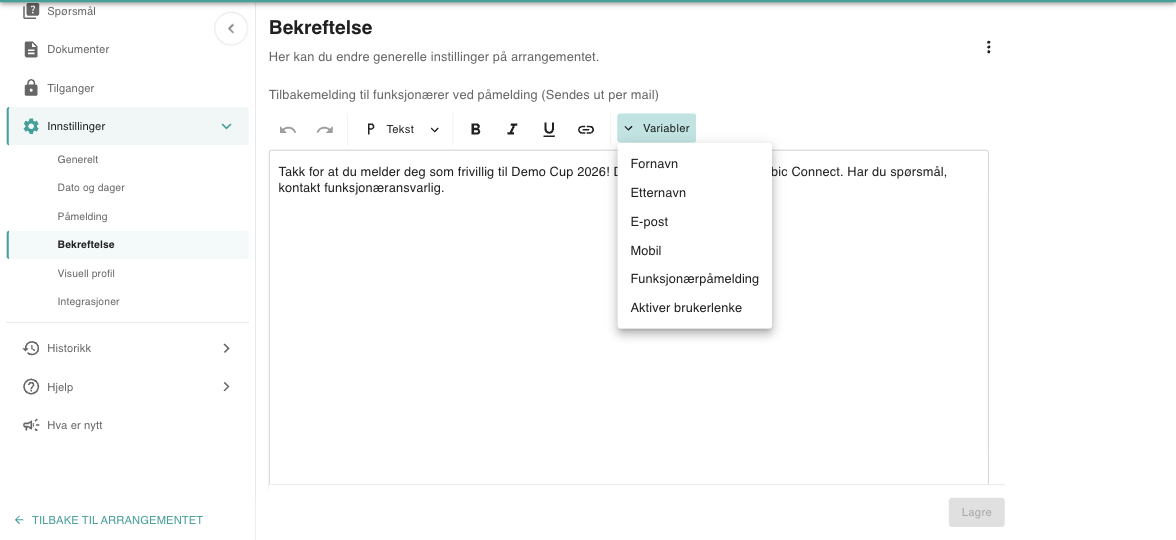Apply underline formatting
The width and height of the screenshot is (1176, 540).
pos(549,129)
